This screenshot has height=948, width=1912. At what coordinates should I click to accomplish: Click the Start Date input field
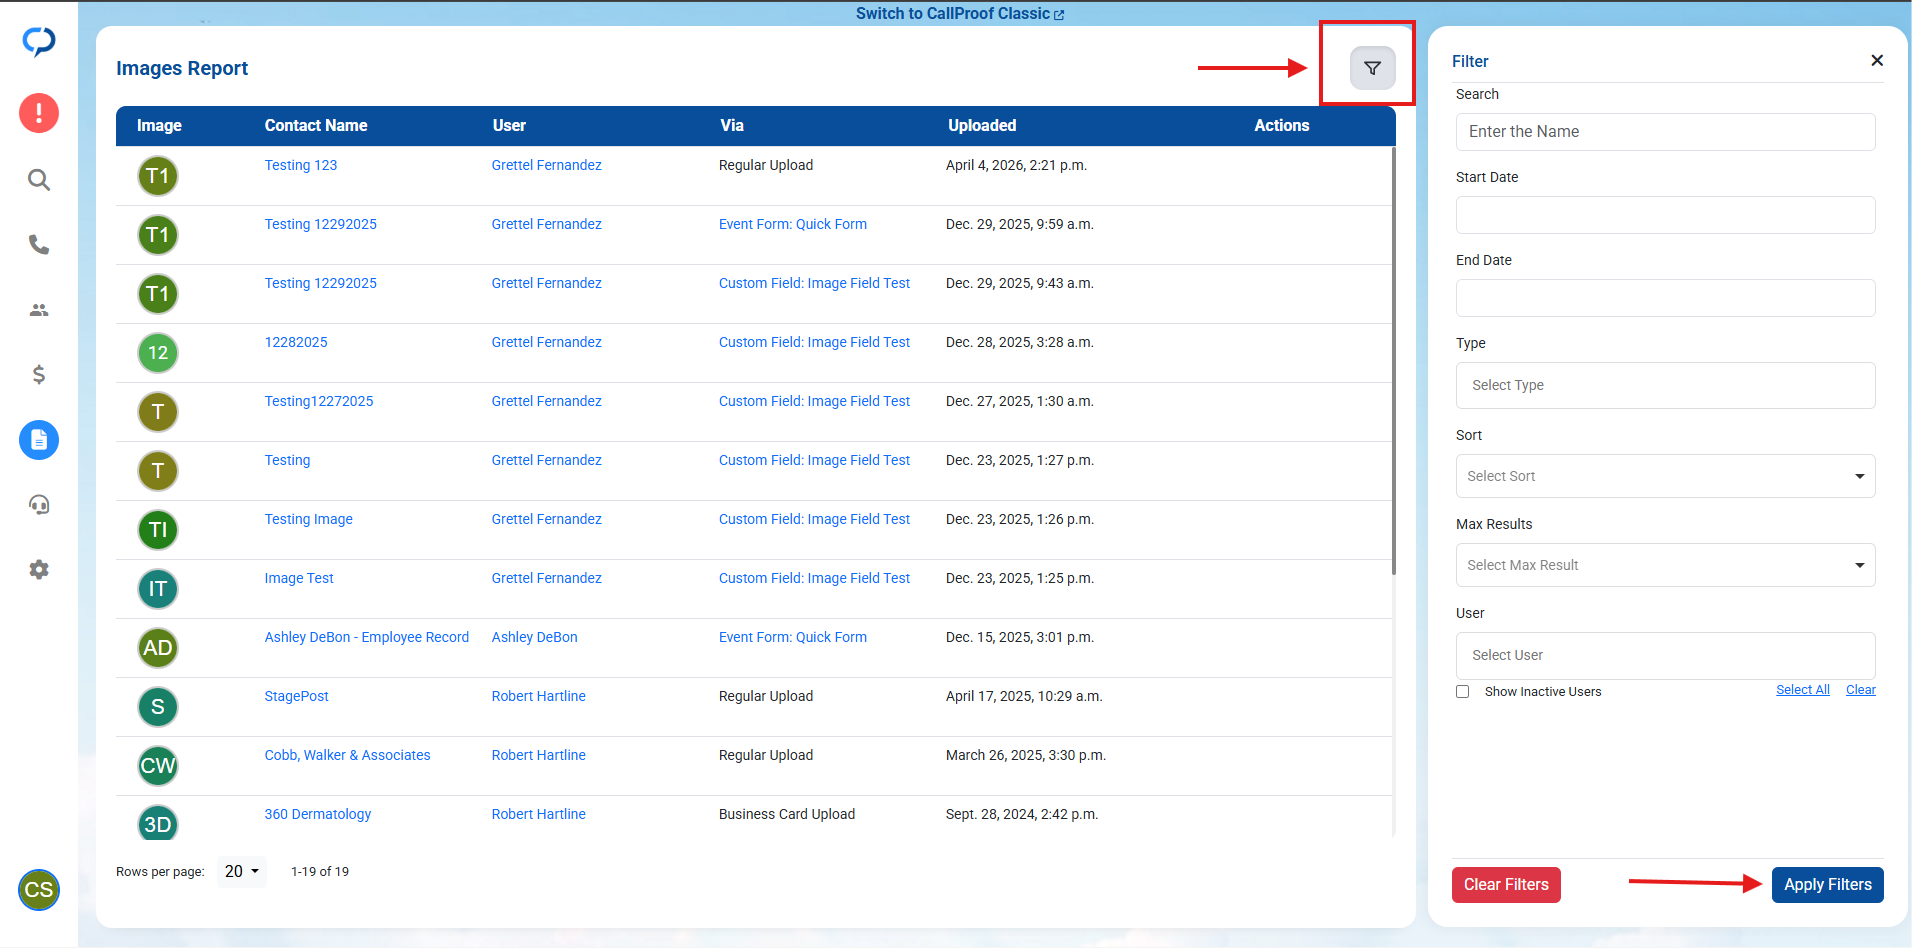tap(1665, 215)
